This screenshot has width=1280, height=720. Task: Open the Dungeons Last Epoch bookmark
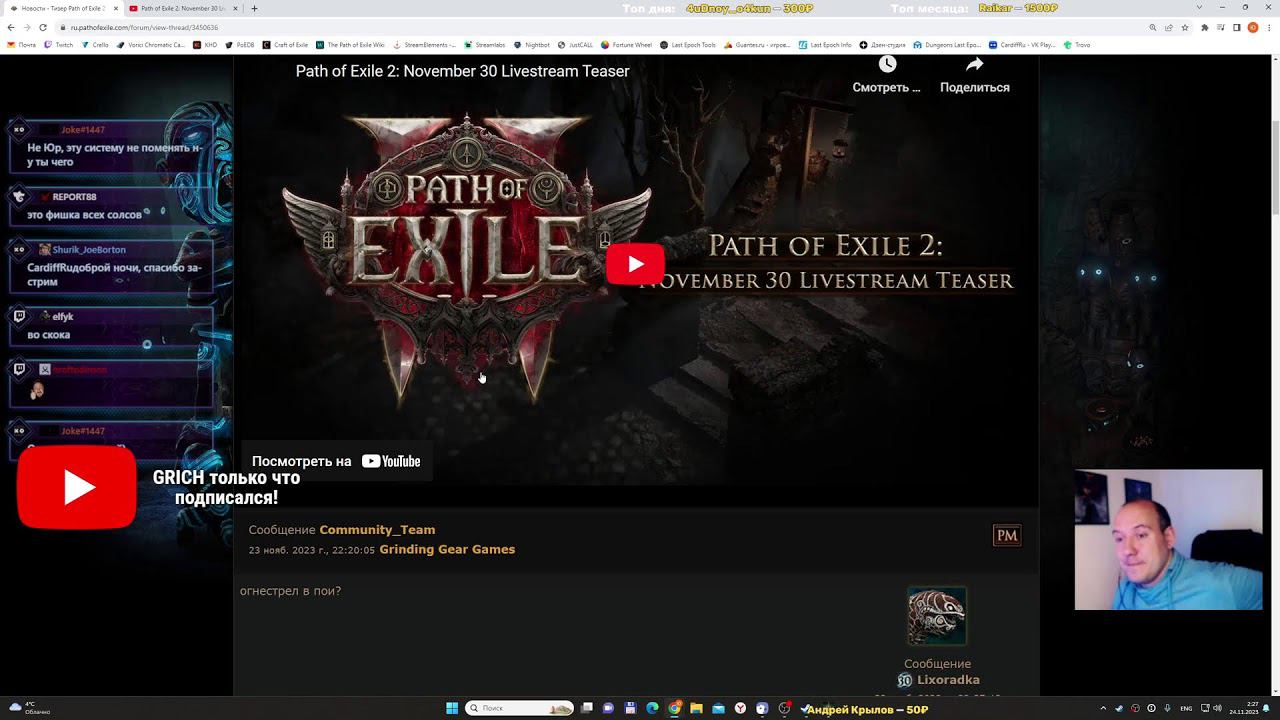coord(947,45)
